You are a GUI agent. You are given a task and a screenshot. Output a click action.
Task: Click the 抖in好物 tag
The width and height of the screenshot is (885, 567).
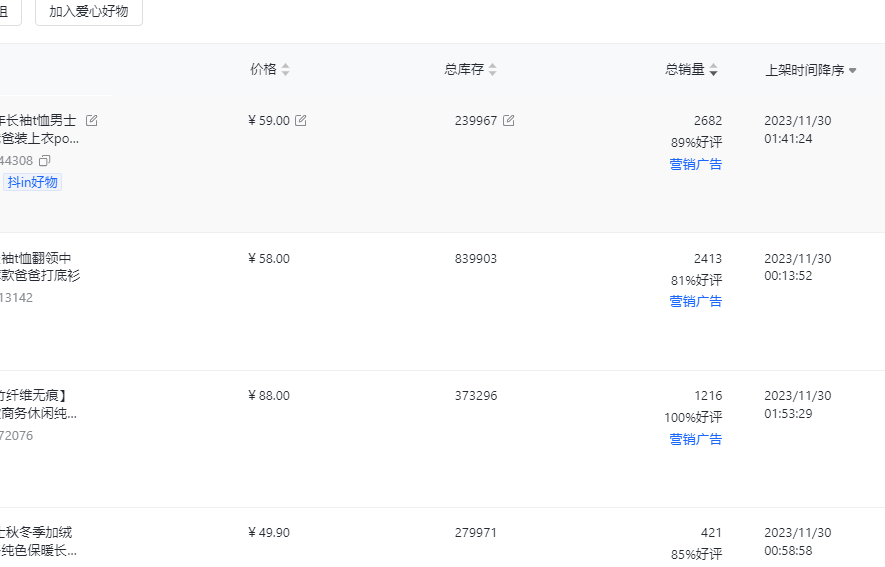[x=32, y=182]
